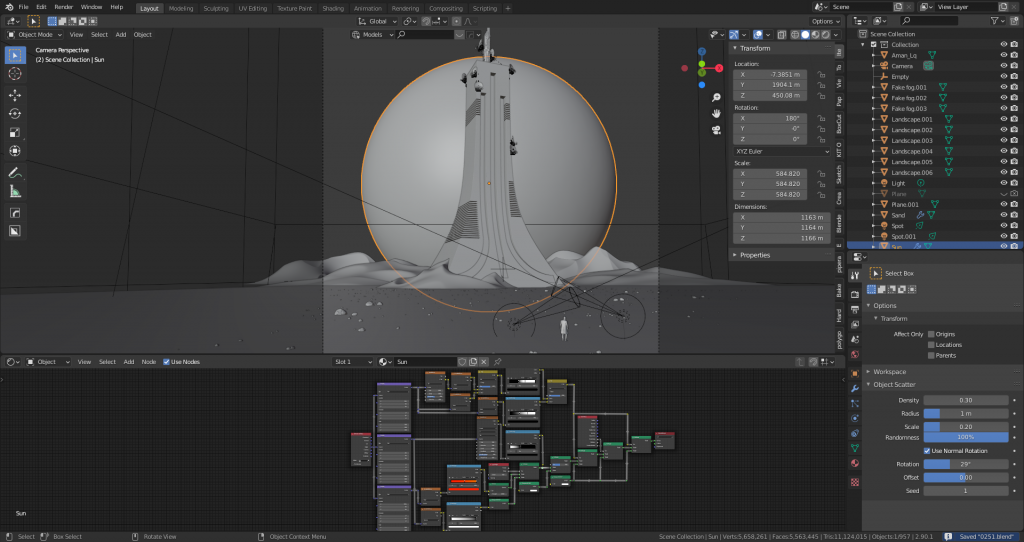Click the Sun material name field
The width and height of the screenshot is (1024, 542).
425,362
